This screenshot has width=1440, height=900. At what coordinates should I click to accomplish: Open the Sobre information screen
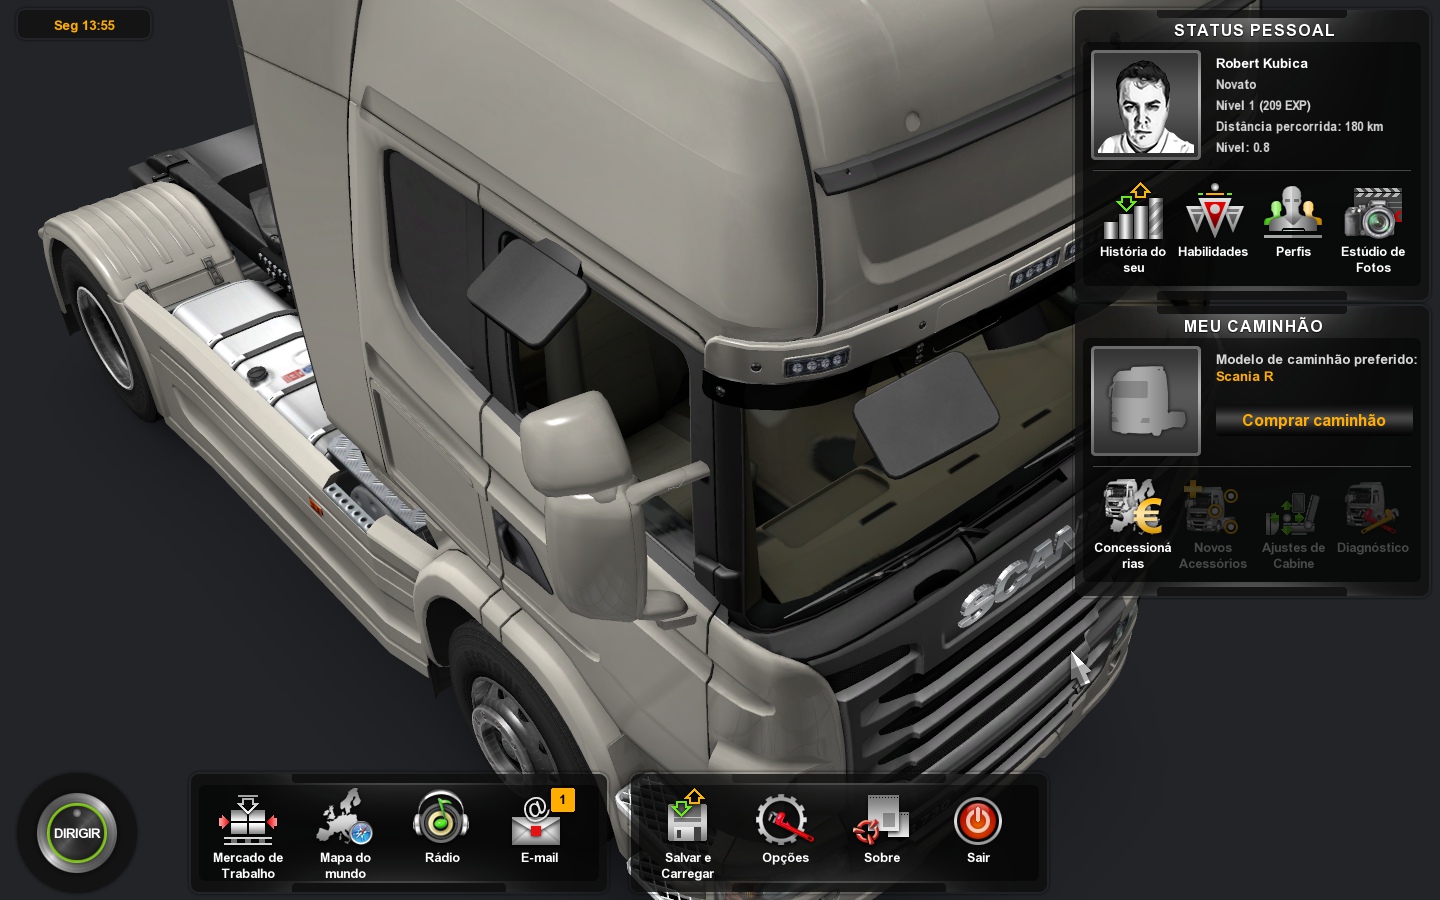click(882, 829)
